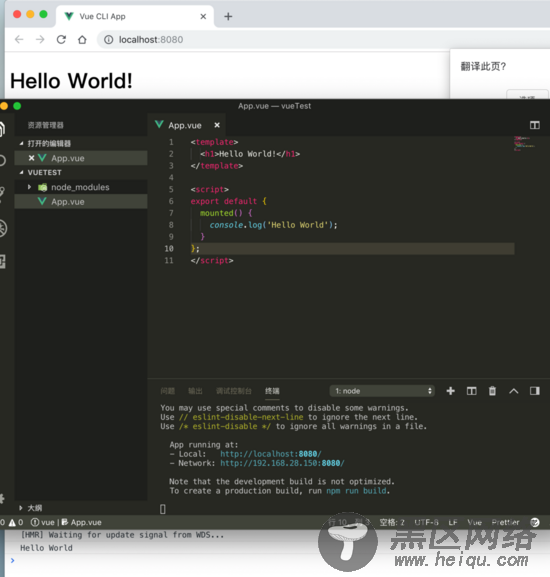Change language mode Vue in status bar
This screenshot has height=577, width=550.
pos(475,522)
